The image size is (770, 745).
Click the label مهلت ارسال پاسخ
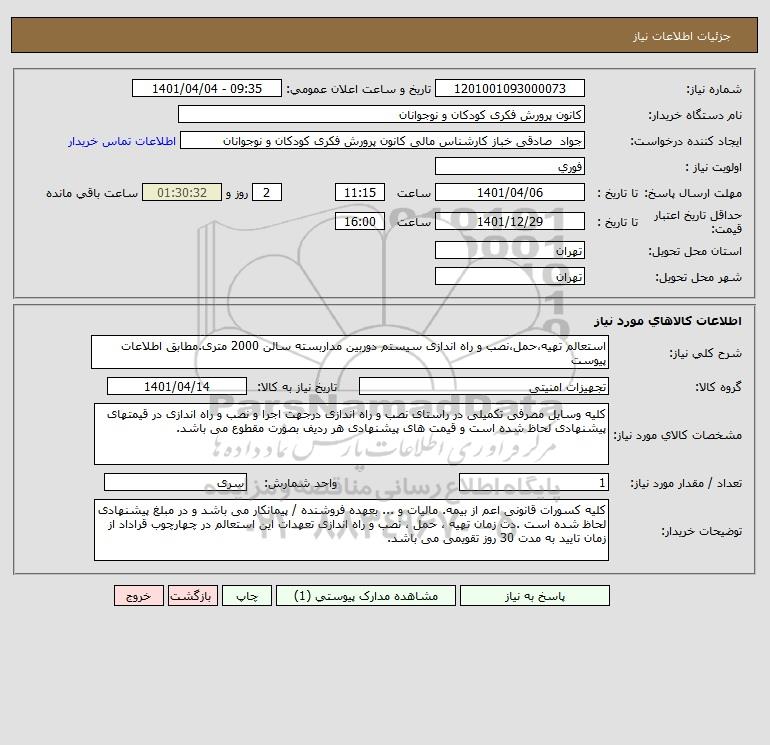click(x=693, y=193)
